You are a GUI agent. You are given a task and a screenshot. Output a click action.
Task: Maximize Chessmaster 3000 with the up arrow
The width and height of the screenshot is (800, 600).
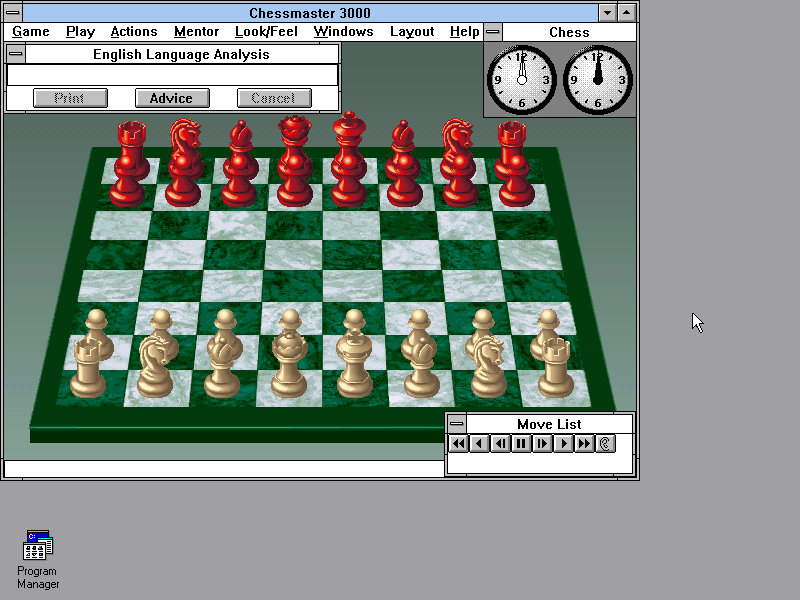[627, 13]
